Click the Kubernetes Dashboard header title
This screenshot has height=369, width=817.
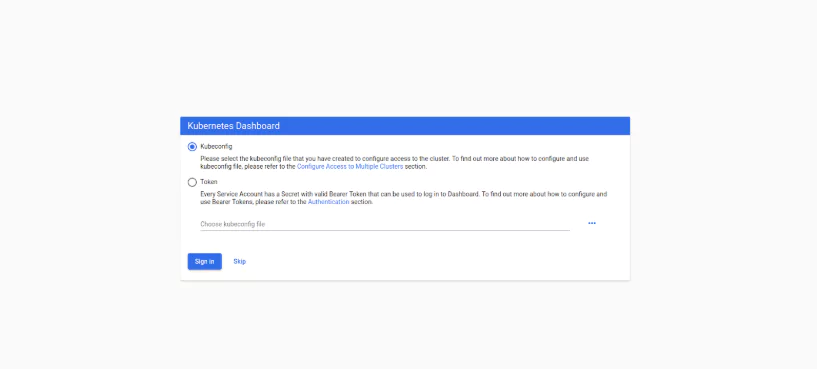click(x=233, y=126)
